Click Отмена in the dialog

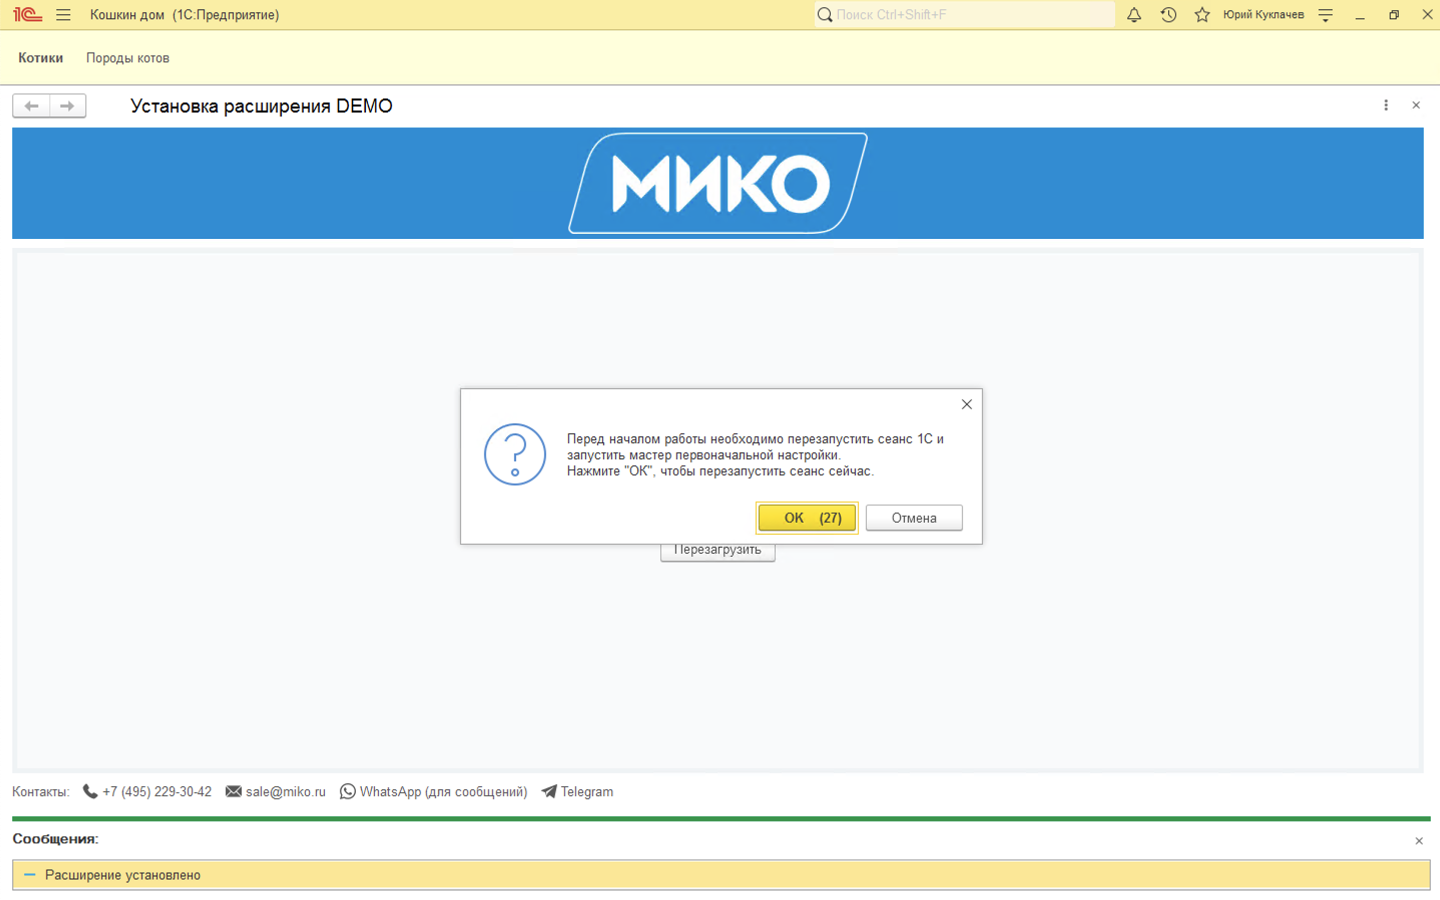[x=914, y=518]
